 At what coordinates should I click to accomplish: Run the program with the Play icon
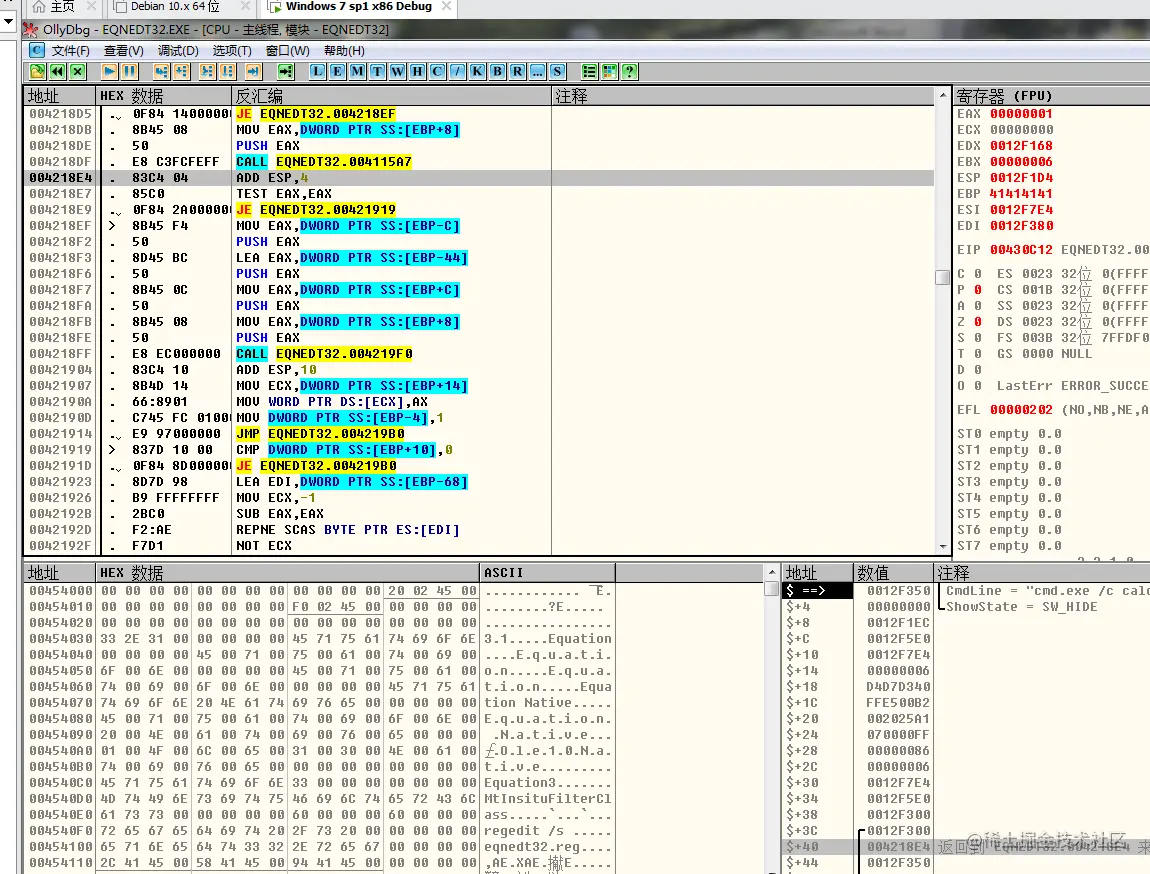tap(109, 71)
